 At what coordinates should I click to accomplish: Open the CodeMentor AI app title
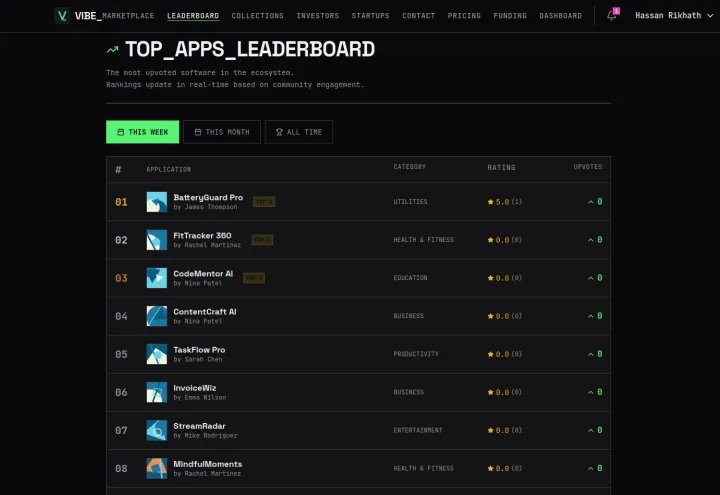tap(203, 274)
